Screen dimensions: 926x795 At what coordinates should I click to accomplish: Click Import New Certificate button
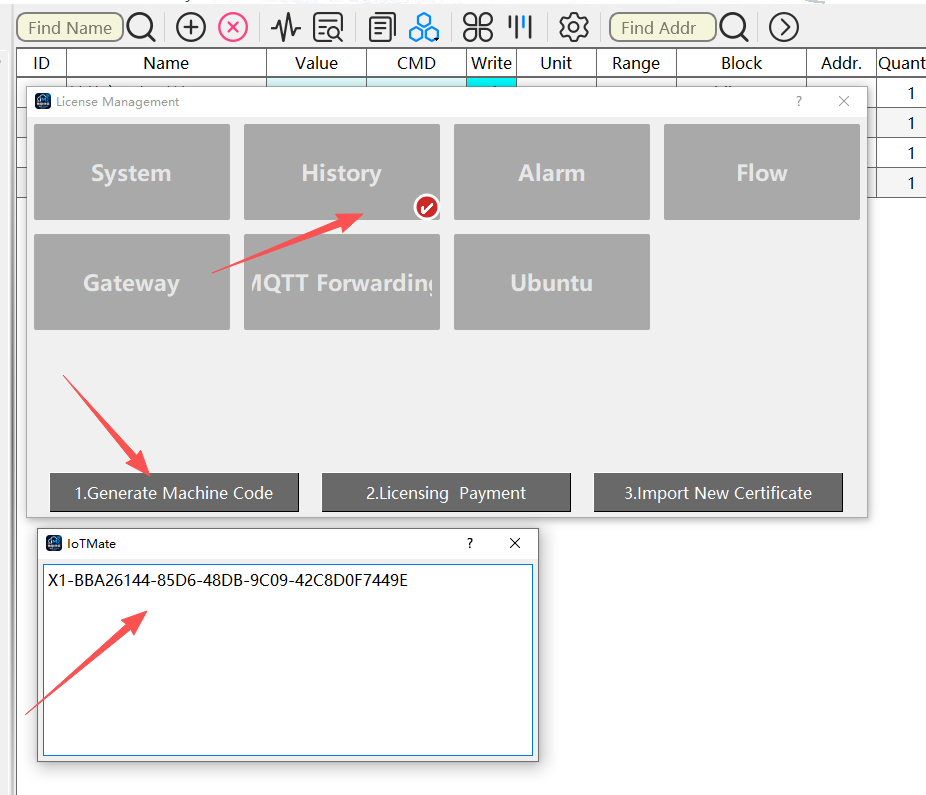click(718, 492)
